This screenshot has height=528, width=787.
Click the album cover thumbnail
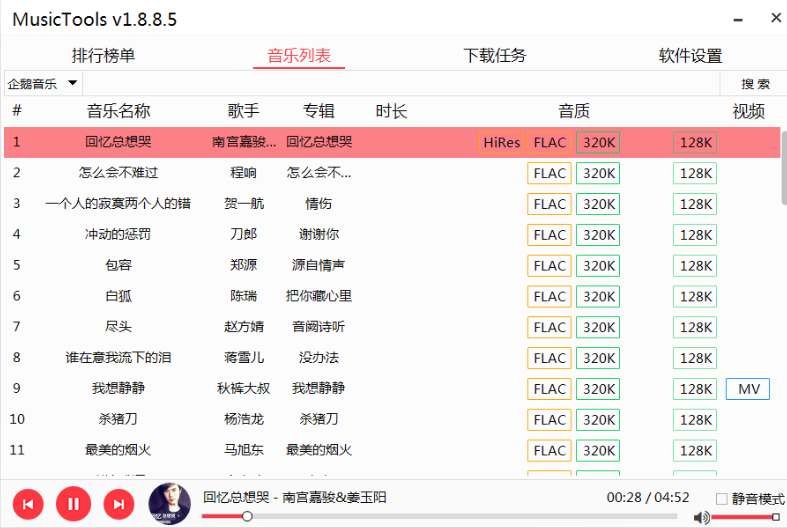pos(169,503)
